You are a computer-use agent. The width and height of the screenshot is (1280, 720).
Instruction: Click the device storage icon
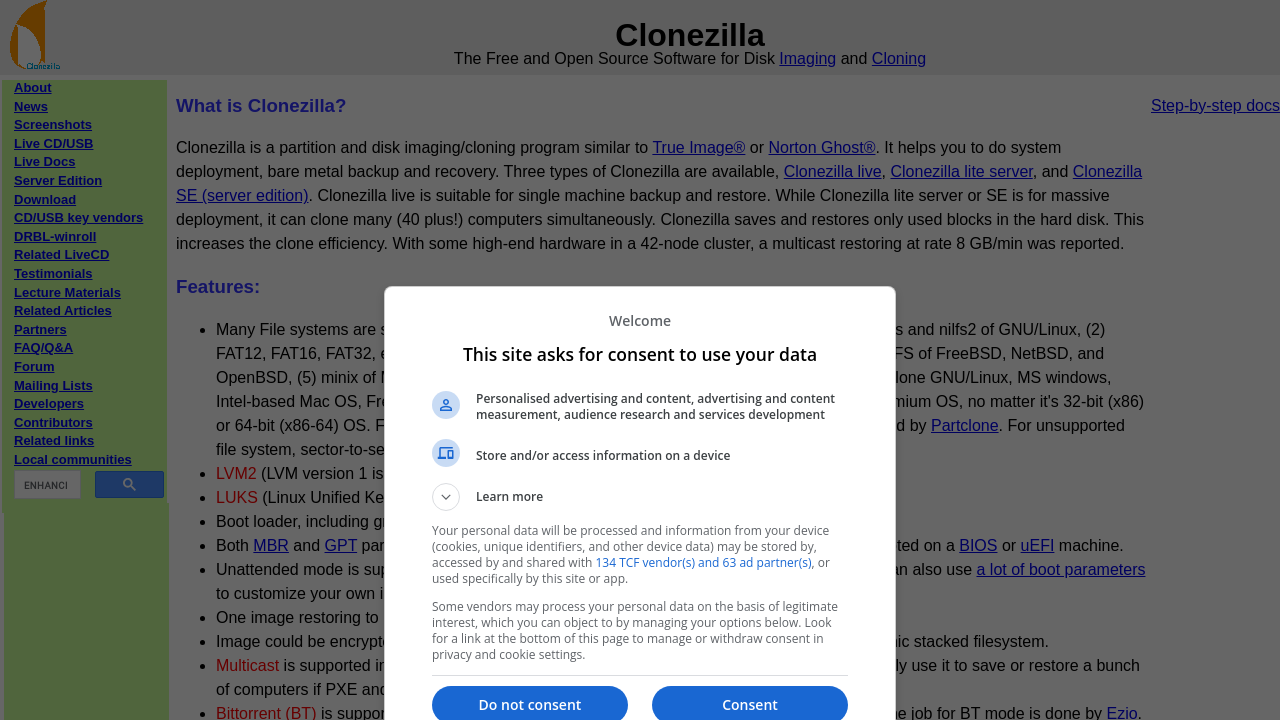[446, 453]
